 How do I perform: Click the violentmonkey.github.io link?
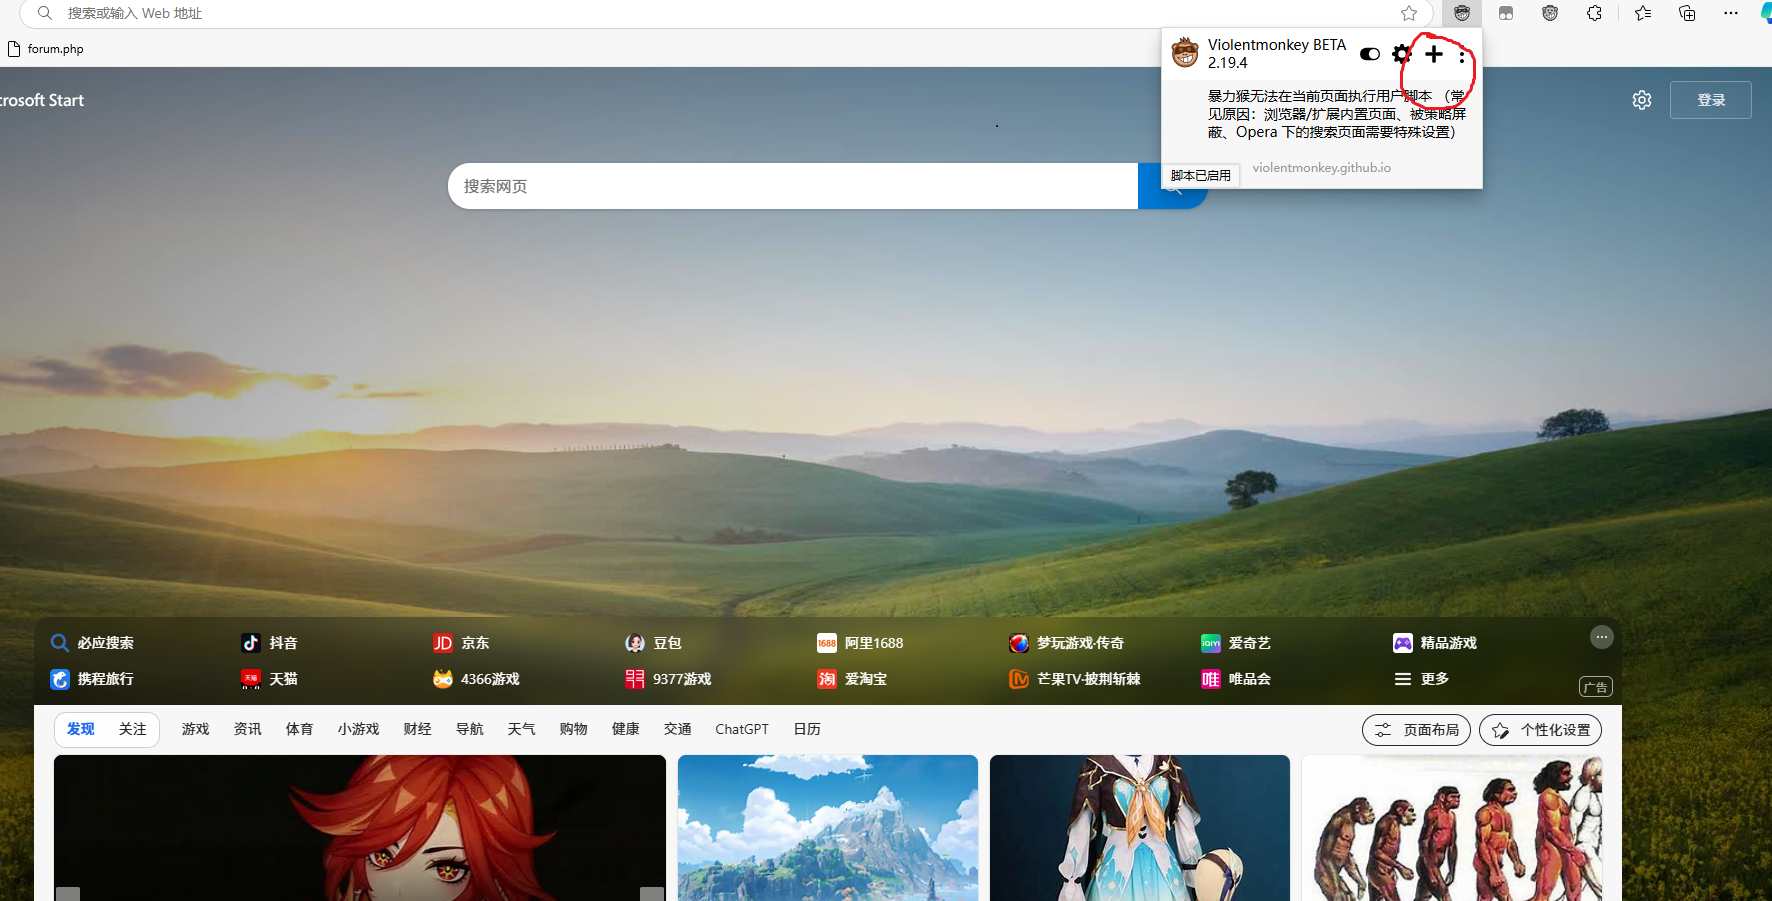pos(1321,168)
